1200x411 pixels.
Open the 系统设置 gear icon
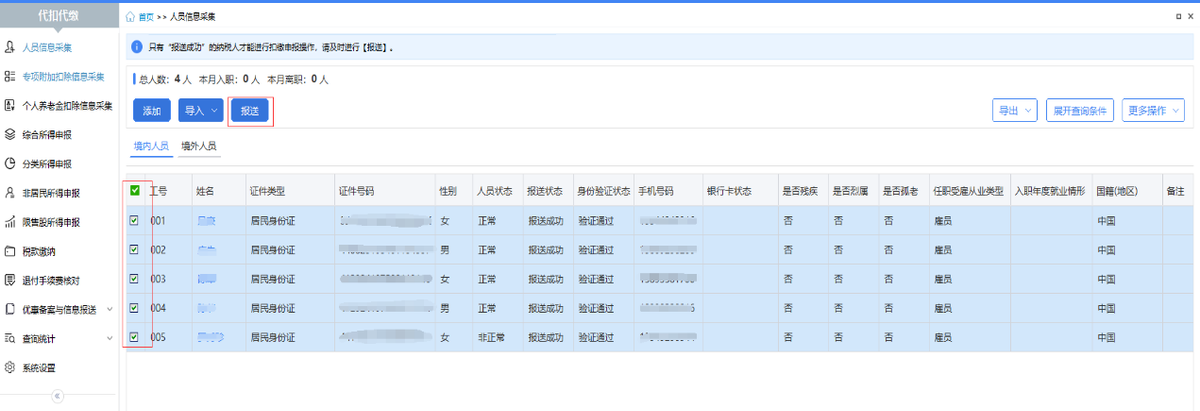coord(10,367)
